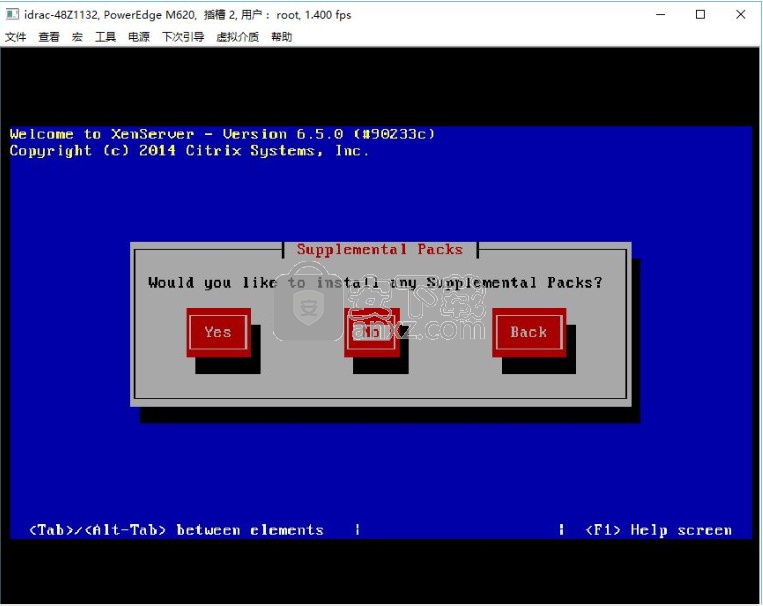Open the 文件 menu
The image size is (763, 606).
(x=15, y=37)
